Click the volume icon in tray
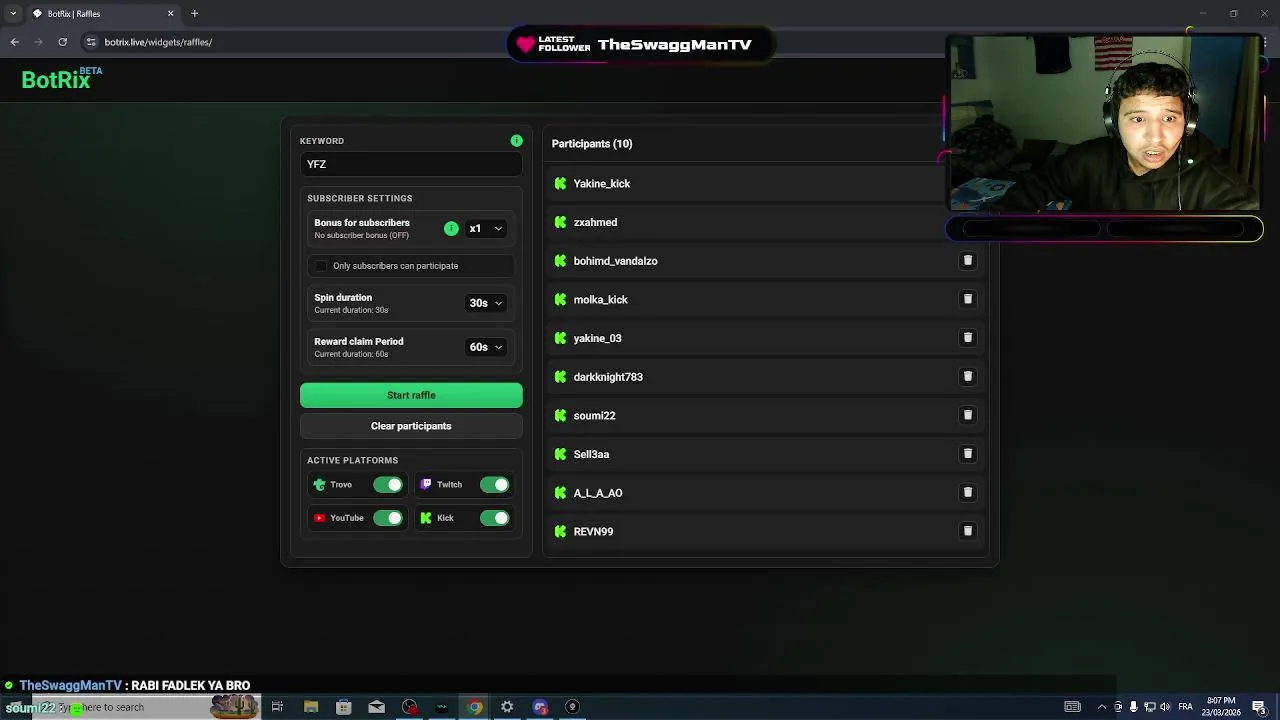1280x720 pixels. pos(1165,707)
